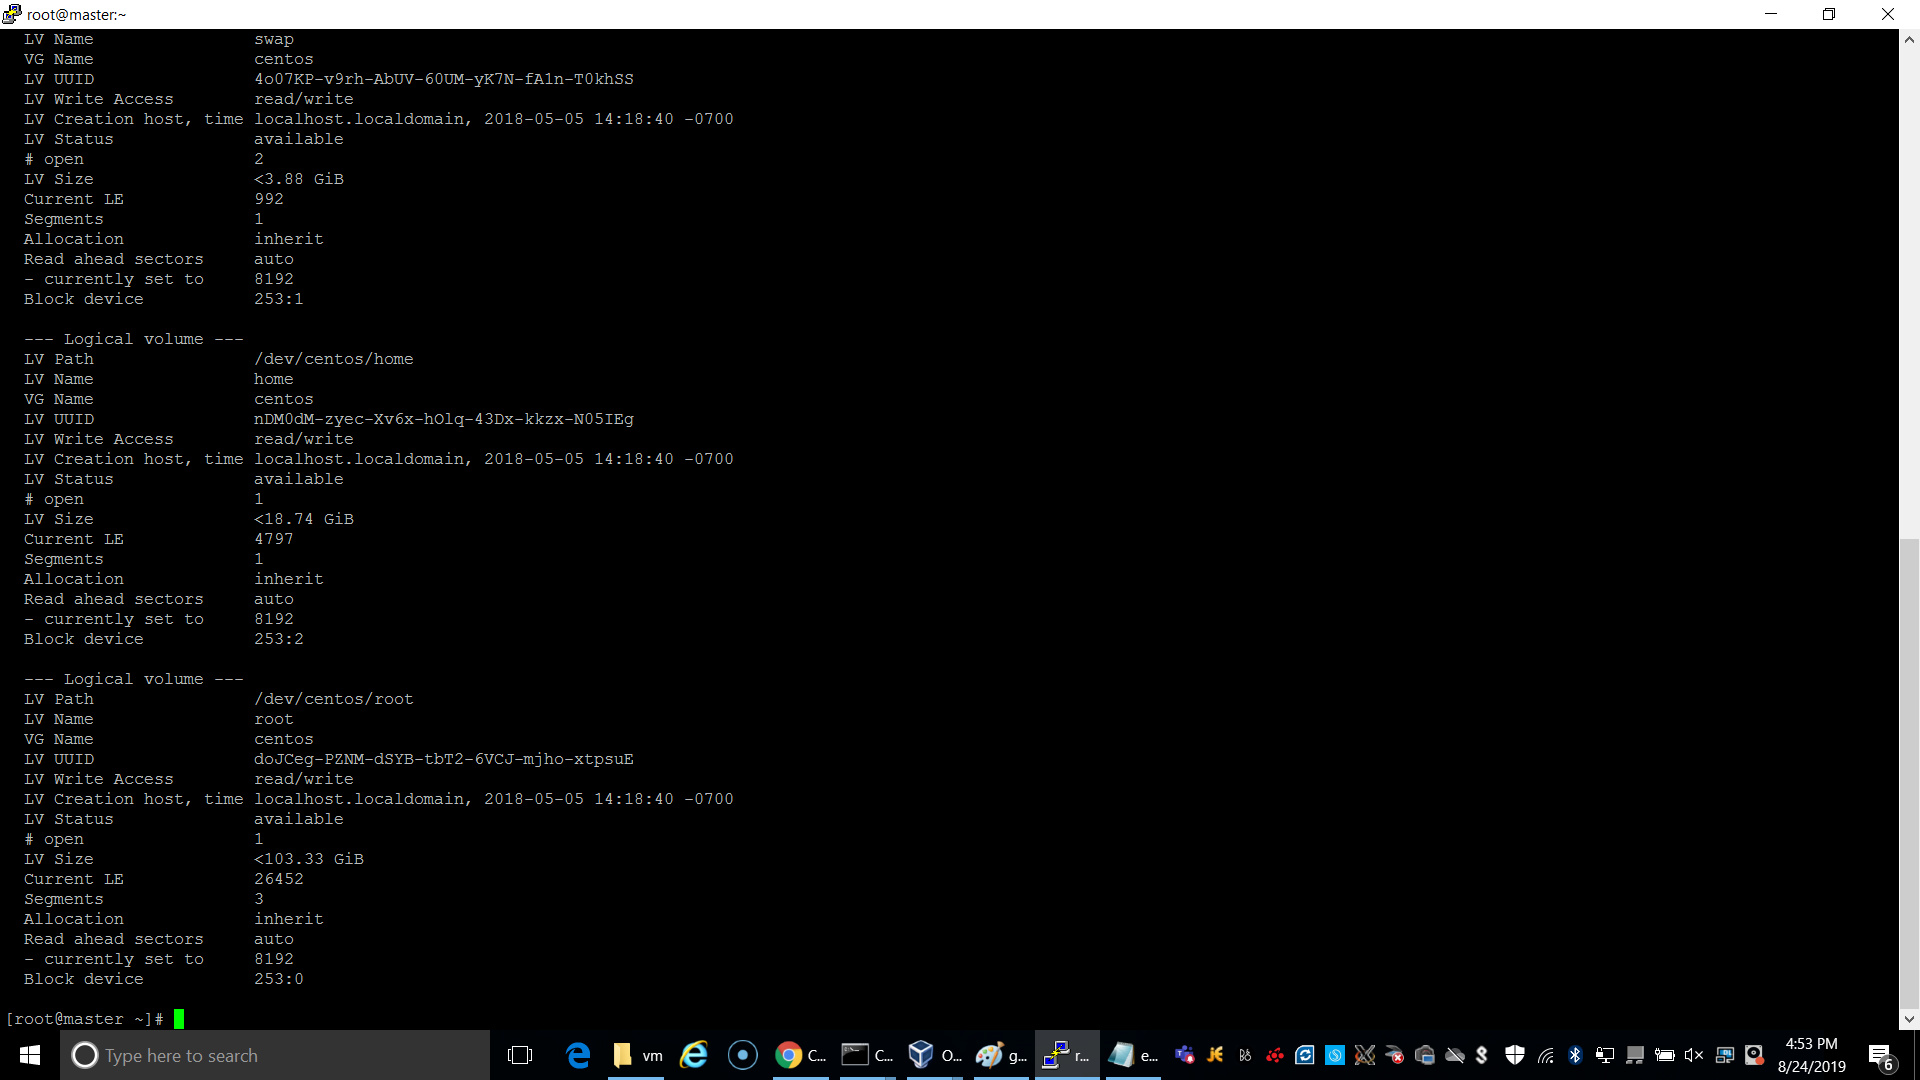Click the swap LV Name value
Viewport: 1920px width, 1080px height.
pos(273,39)
